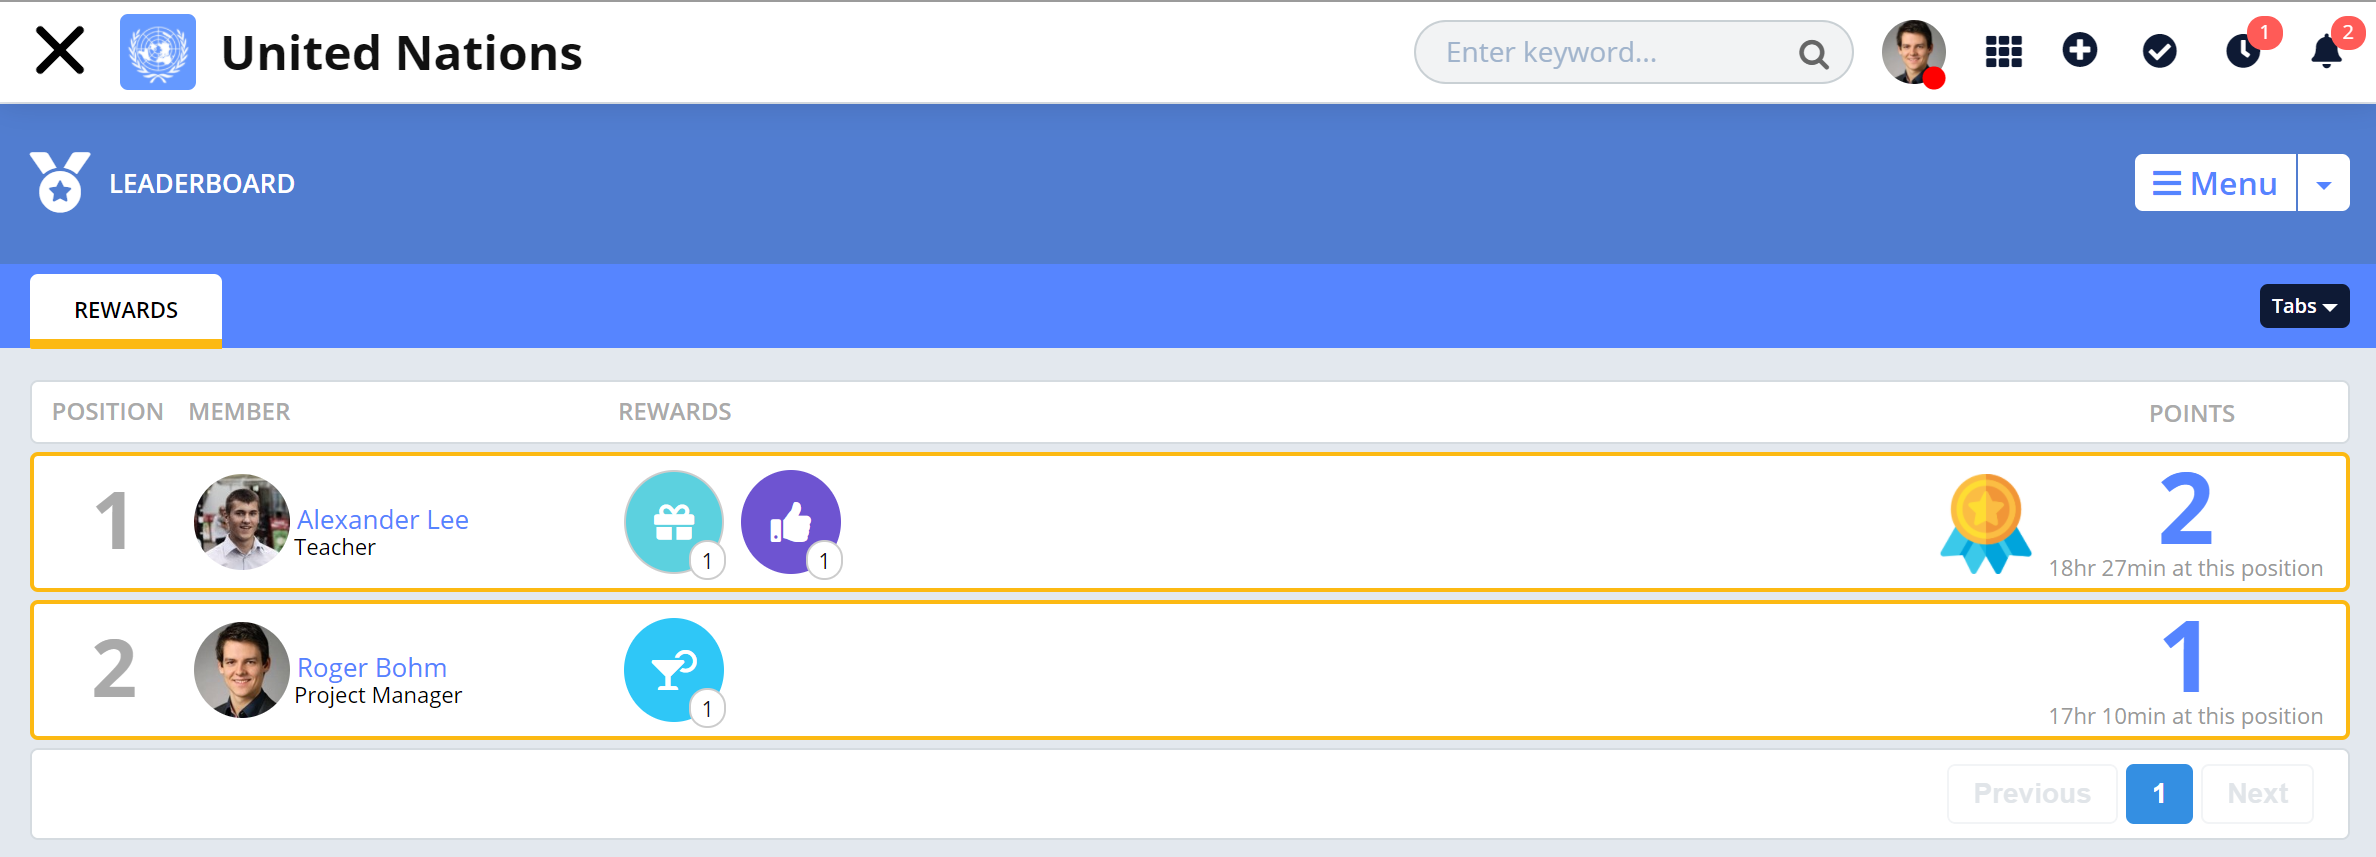Screen dimensions: 2376x857
Task: Open the apps grid icon
Action: (2003, 52)
